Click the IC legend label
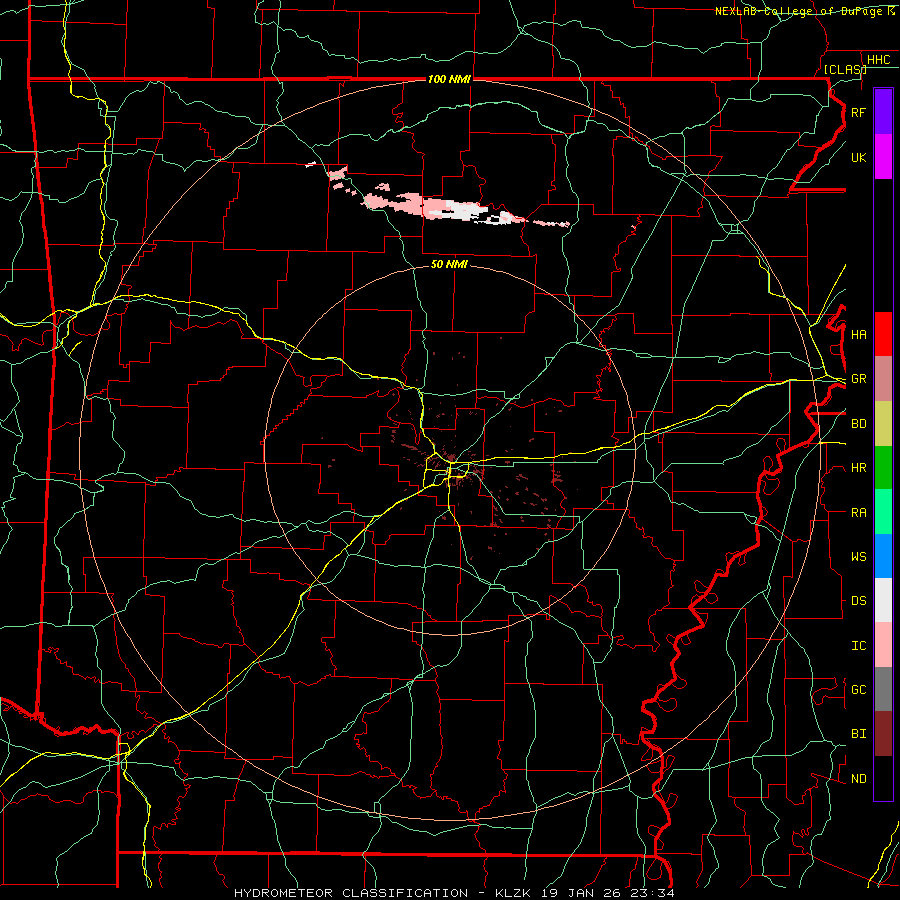The height and width of the screenshot is (900, 900). pos(858,646)
